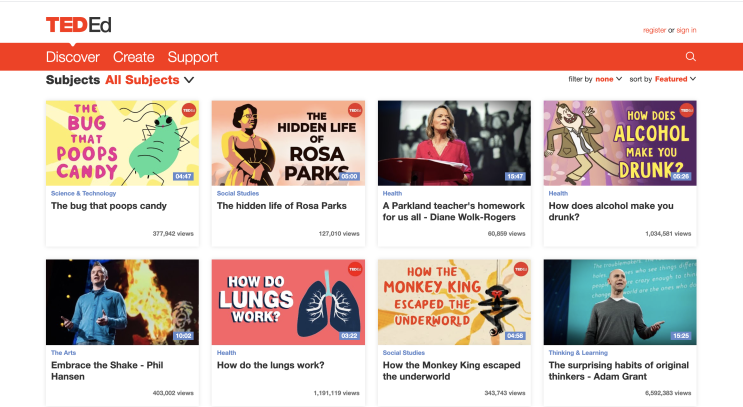Click the TED-Ed badge on the lungs thumbnail

[354, 268]
